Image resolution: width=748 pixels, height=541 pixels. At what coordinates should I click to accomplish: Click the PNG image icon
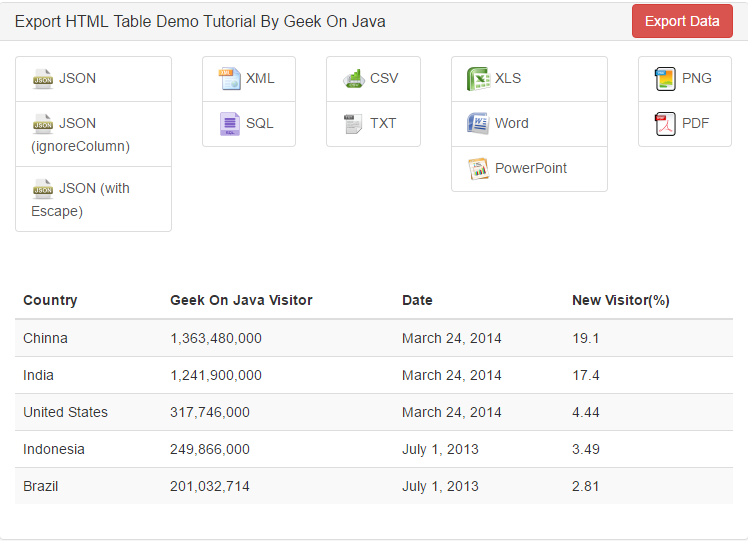coord(665,79)
